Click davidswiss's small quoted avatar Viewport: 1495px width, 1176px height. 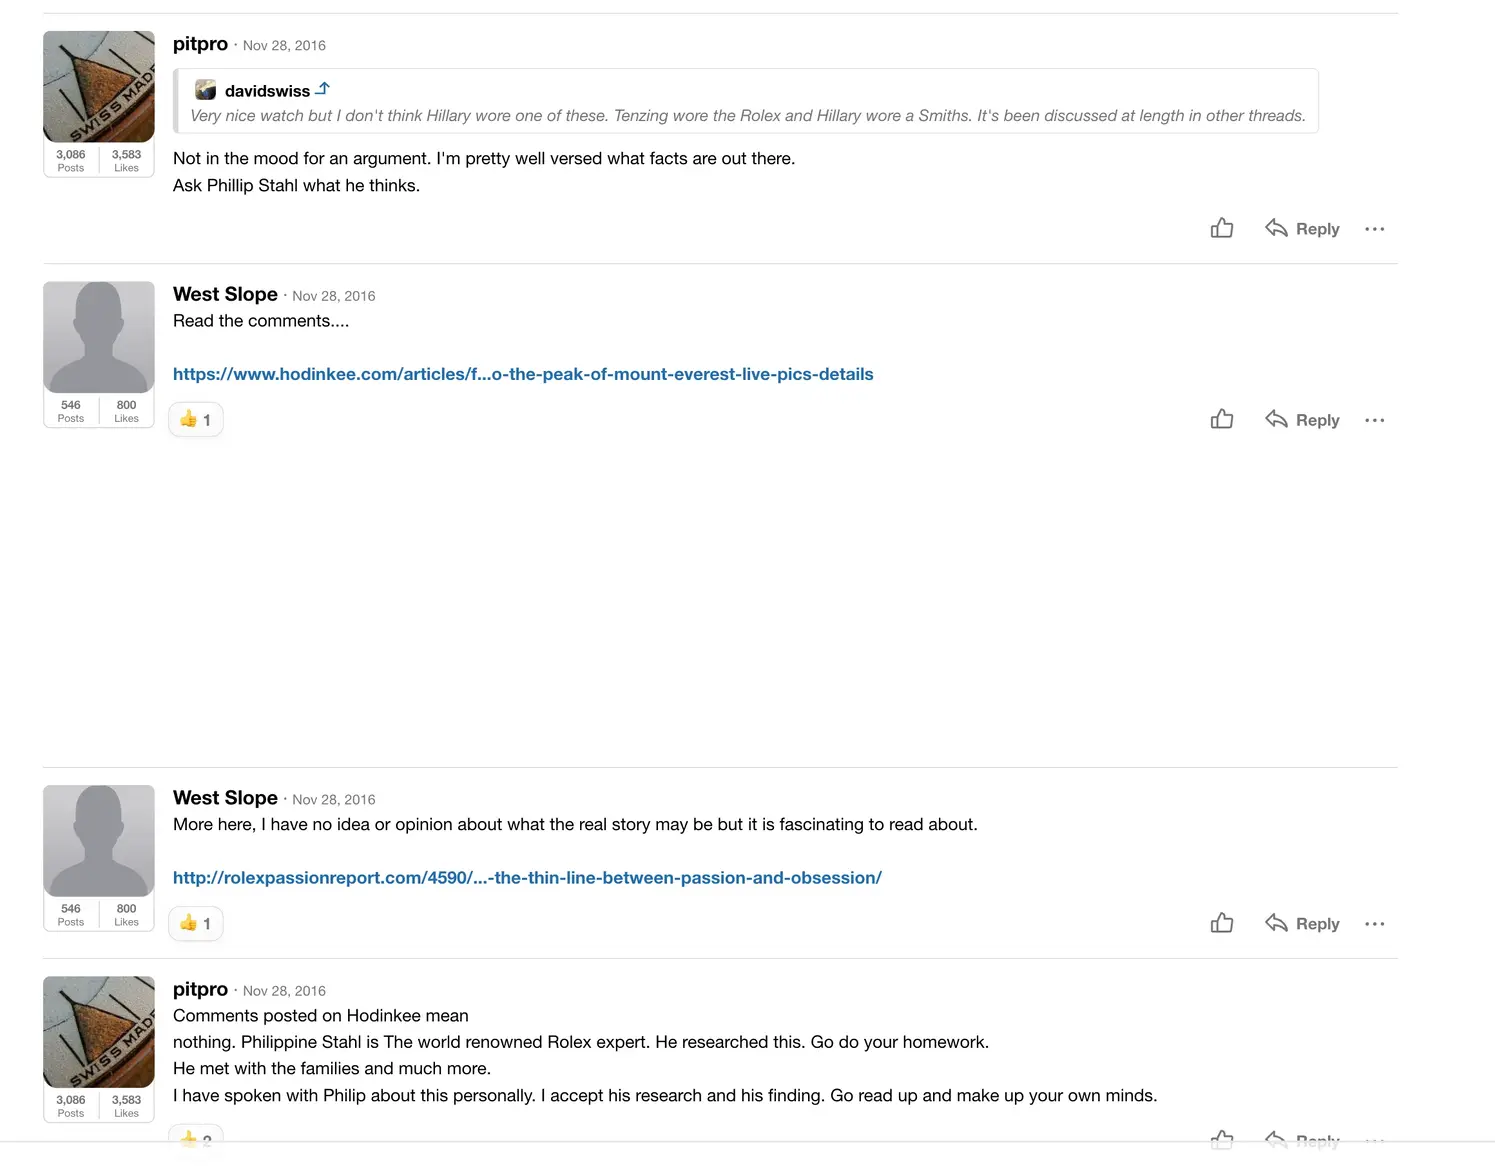pos(206,89)
